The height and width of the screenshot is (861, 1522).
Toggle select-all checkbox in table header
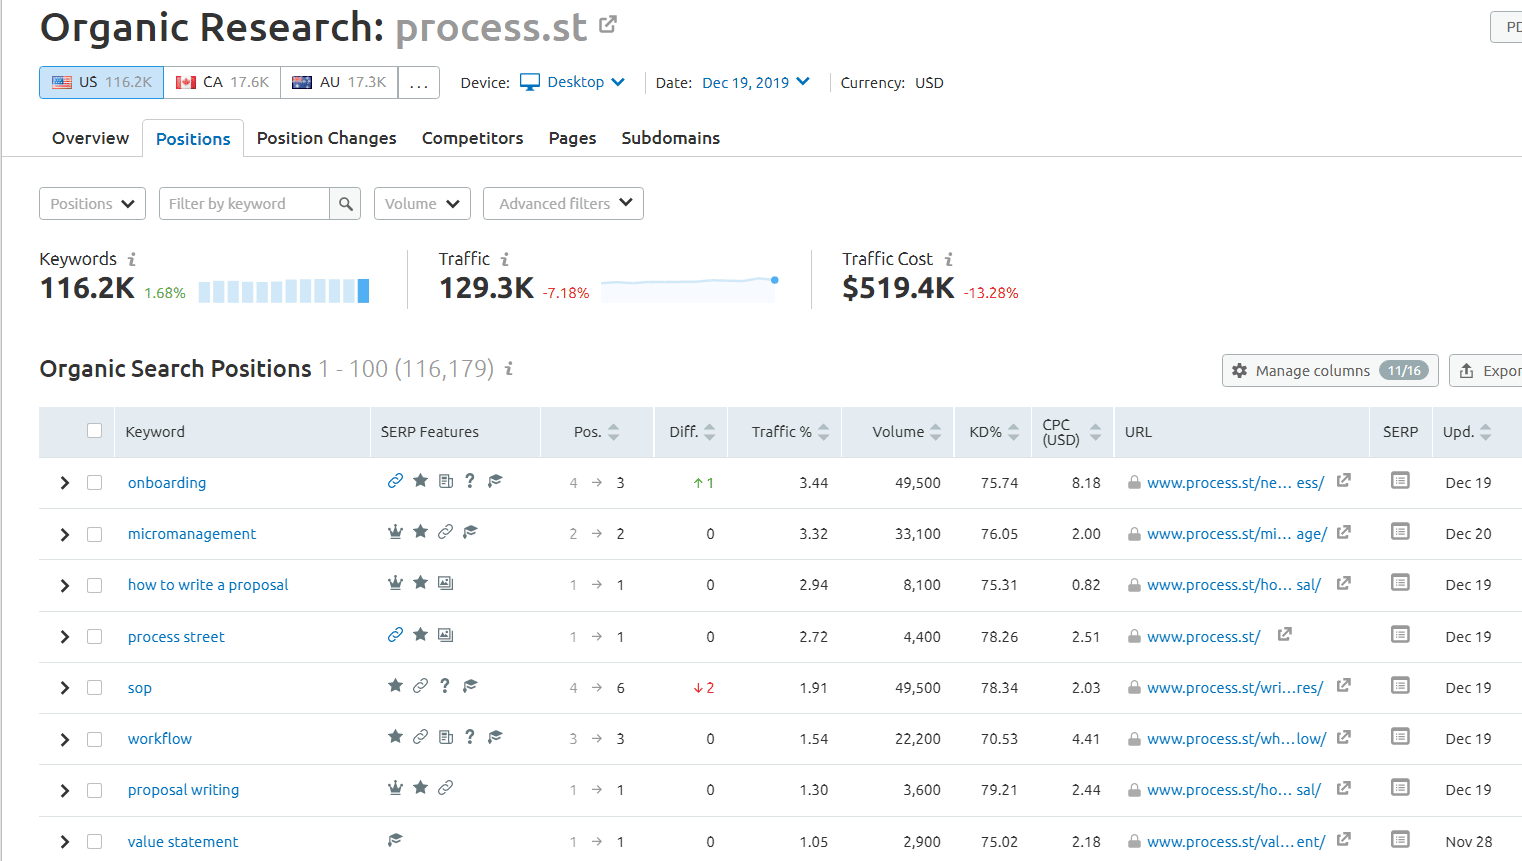coord(94,431)
